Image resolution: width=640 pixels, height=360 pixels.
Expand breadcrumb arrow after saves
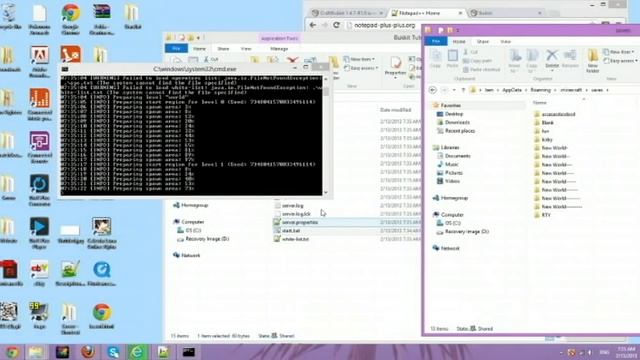click(x=607, y=90)
